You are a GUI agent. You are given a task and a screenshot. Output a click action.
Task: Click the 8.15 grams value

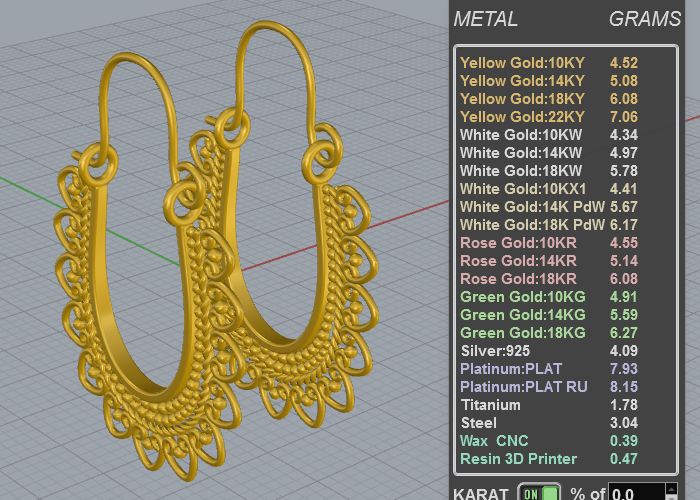pyautogui.click(x=624, y=387)
